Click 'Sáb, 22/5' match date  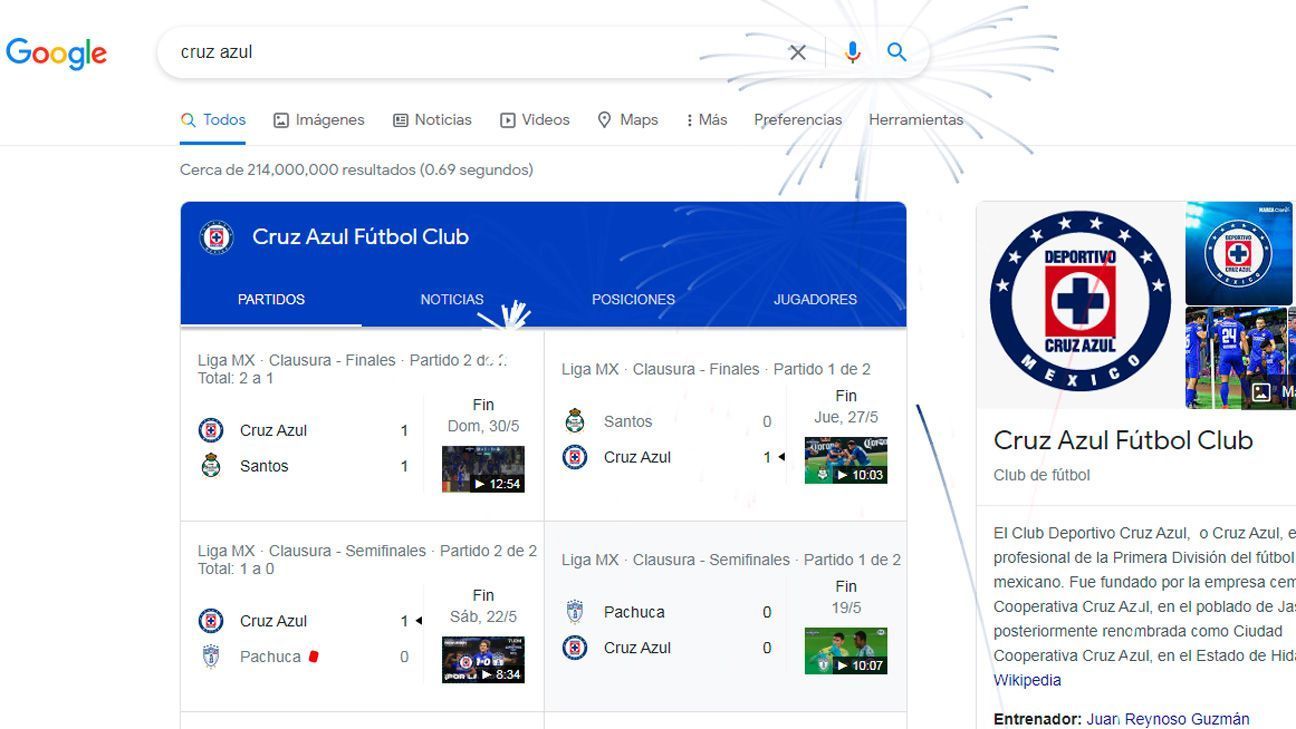point(483,617)
